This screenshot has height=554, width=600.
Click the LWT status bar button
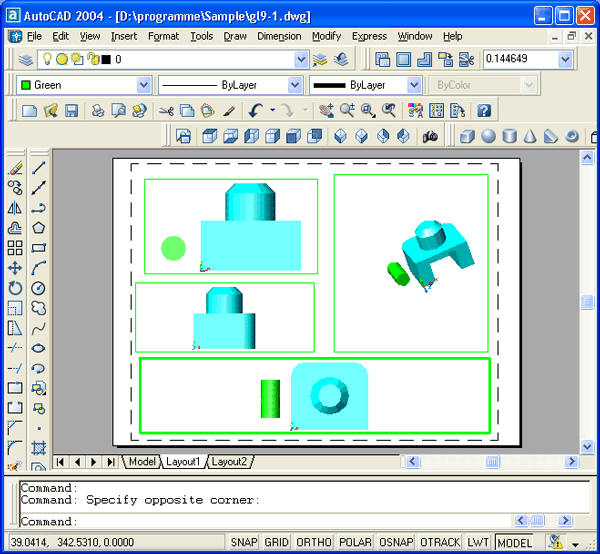pyautogui.click(x=478, y=542)
